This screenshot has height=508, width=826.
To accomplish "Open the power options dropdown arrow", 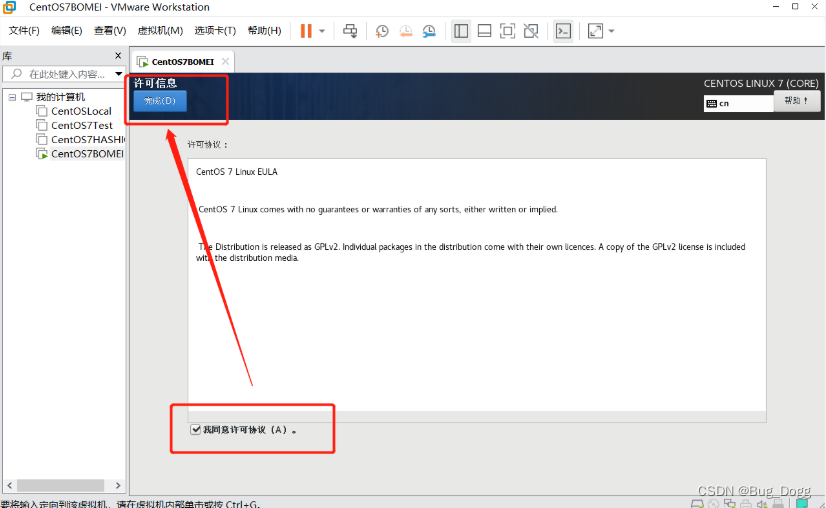I will click(322, 31).
